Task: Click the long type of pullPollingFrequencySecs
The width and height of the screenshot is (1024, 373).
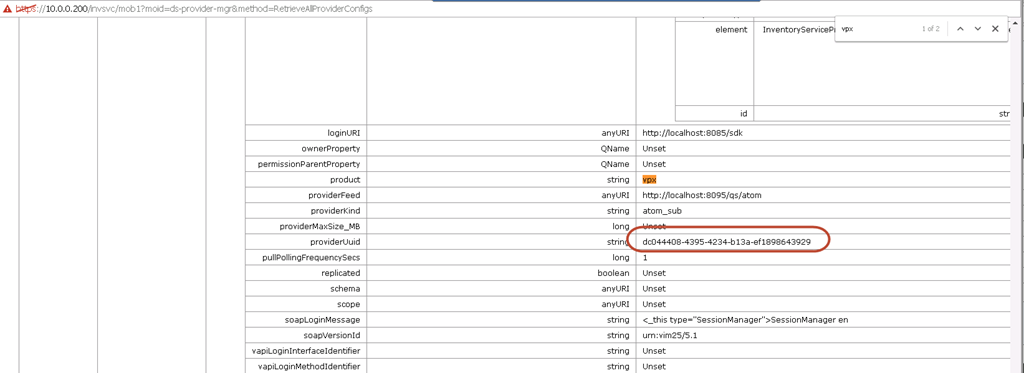Action: coord(622,257)
